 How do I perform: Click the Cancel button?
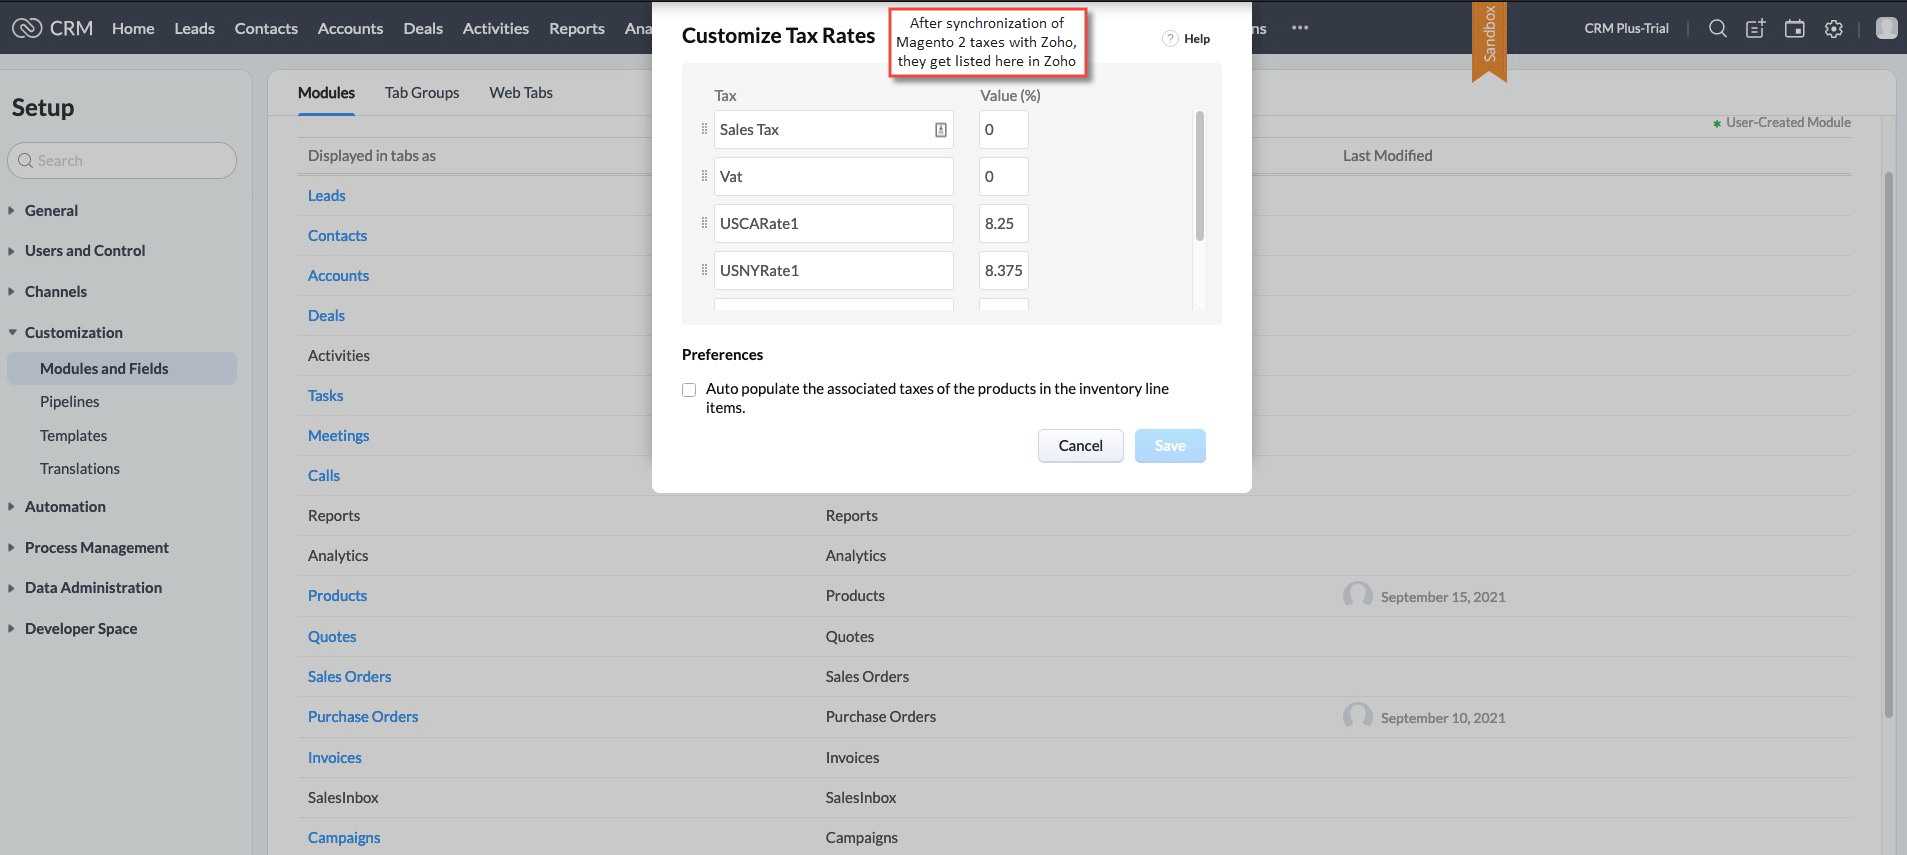1081,446
